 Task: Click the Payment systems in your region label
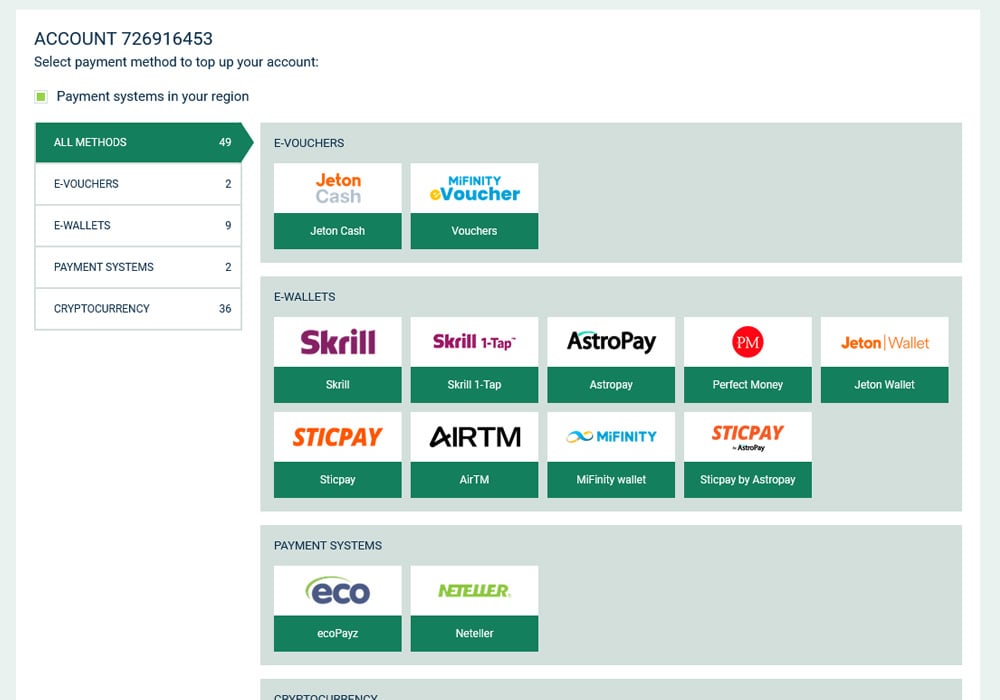click(x=152, y=96)
